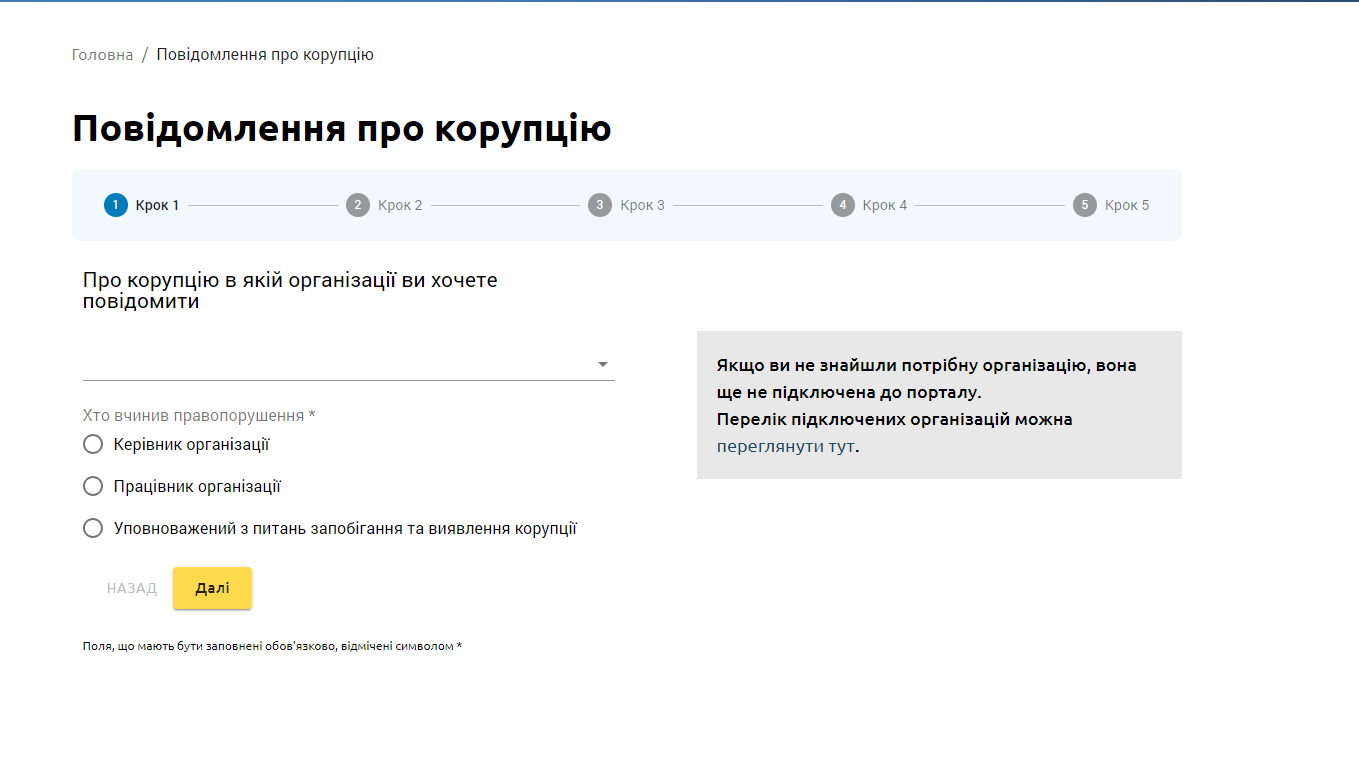The width and height of the screenshot is (1359, 766).
Task: Click the grey step 2 circle icon
Action: point(358,205)
